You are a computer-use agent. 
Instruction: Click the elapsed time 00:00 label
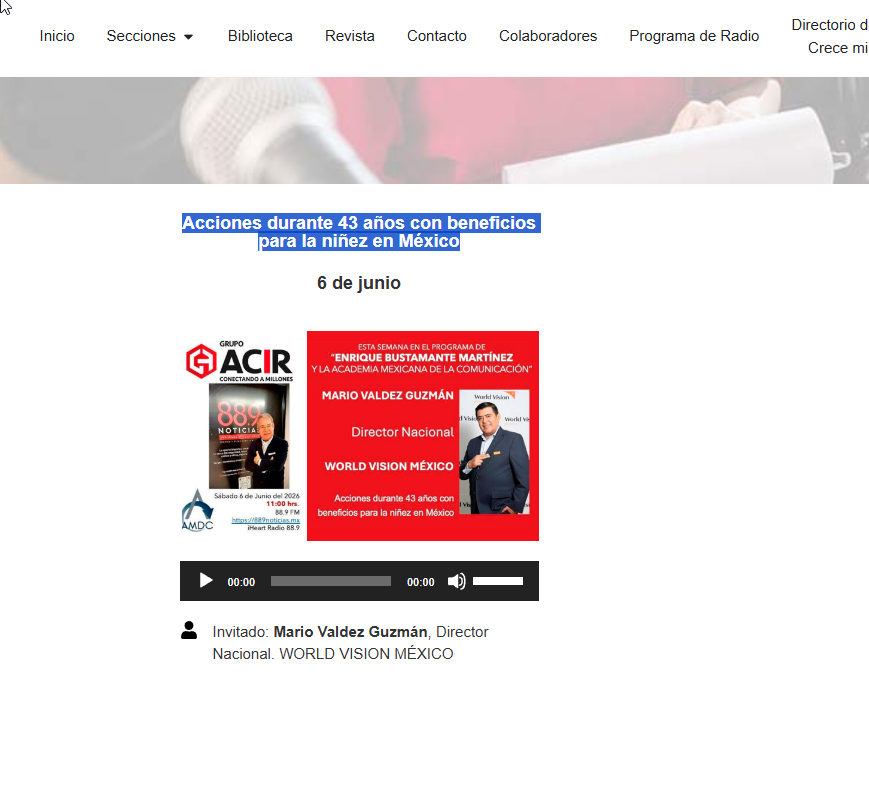(x=241, y=582)
